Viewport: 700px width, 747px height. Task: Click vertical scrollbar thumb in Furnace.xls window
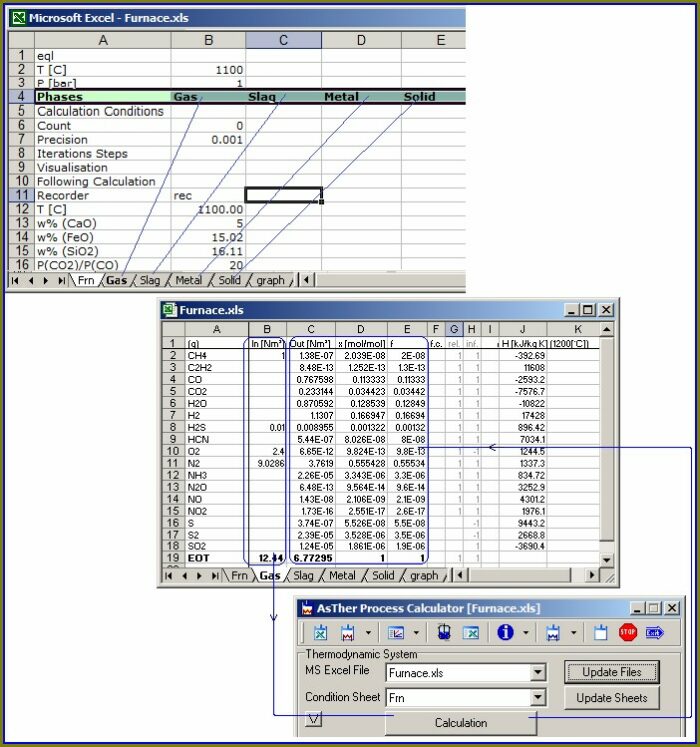click(x=606, y=438)
